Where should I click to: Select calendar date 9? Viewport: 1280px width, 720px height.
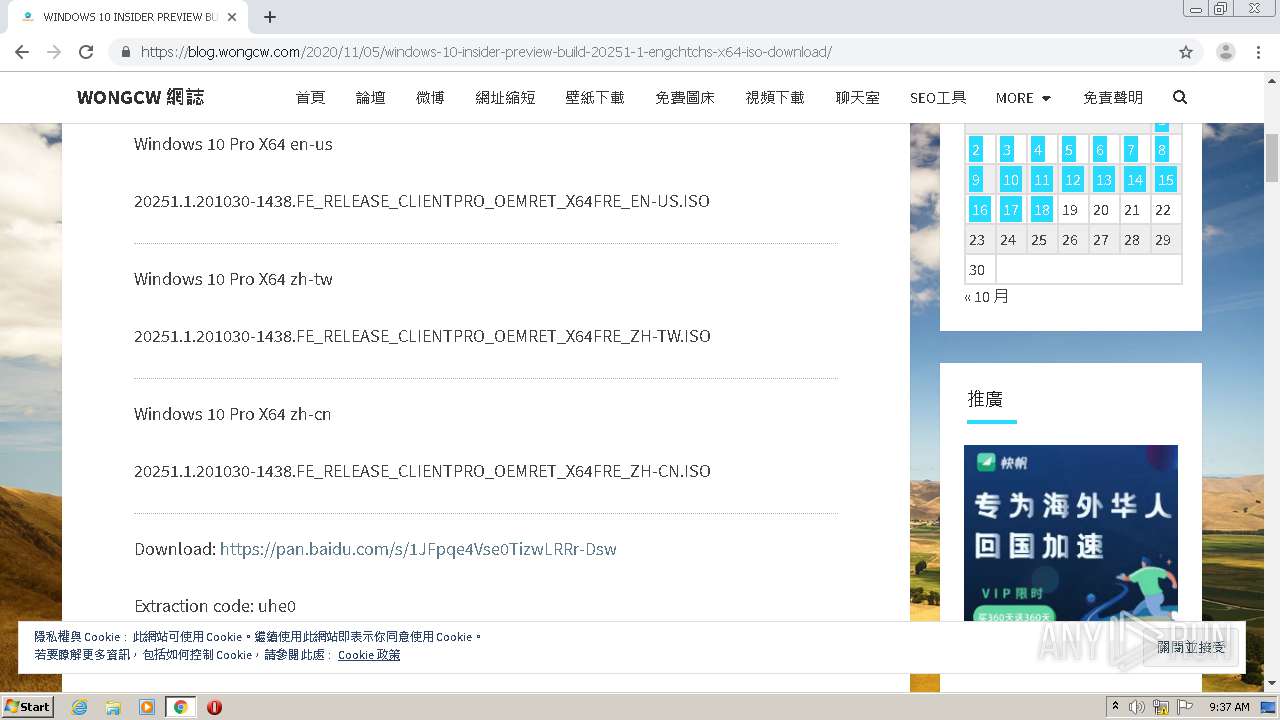[976, 180]
